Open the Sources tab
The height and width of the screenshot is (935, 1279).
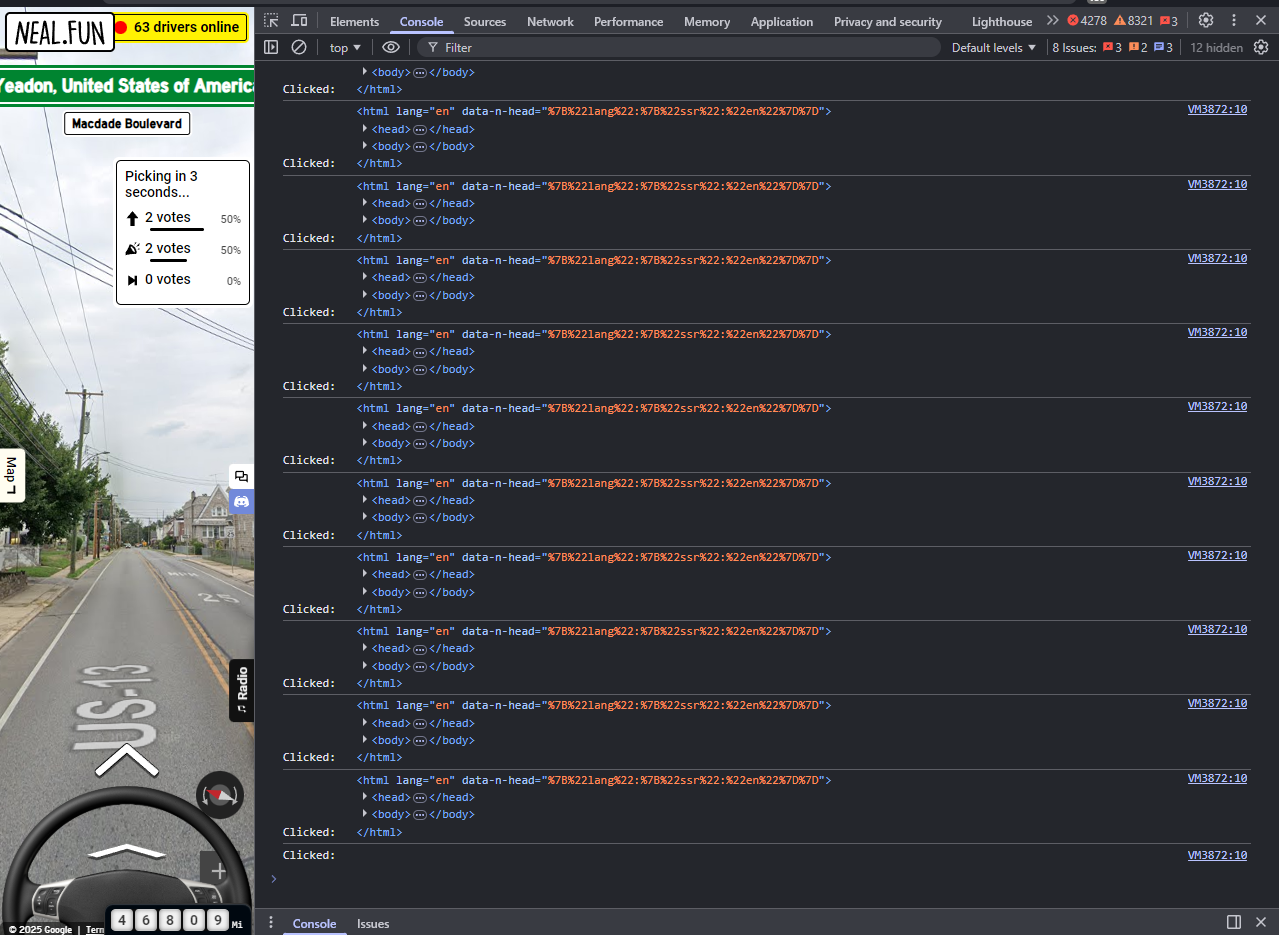[485, 21]
